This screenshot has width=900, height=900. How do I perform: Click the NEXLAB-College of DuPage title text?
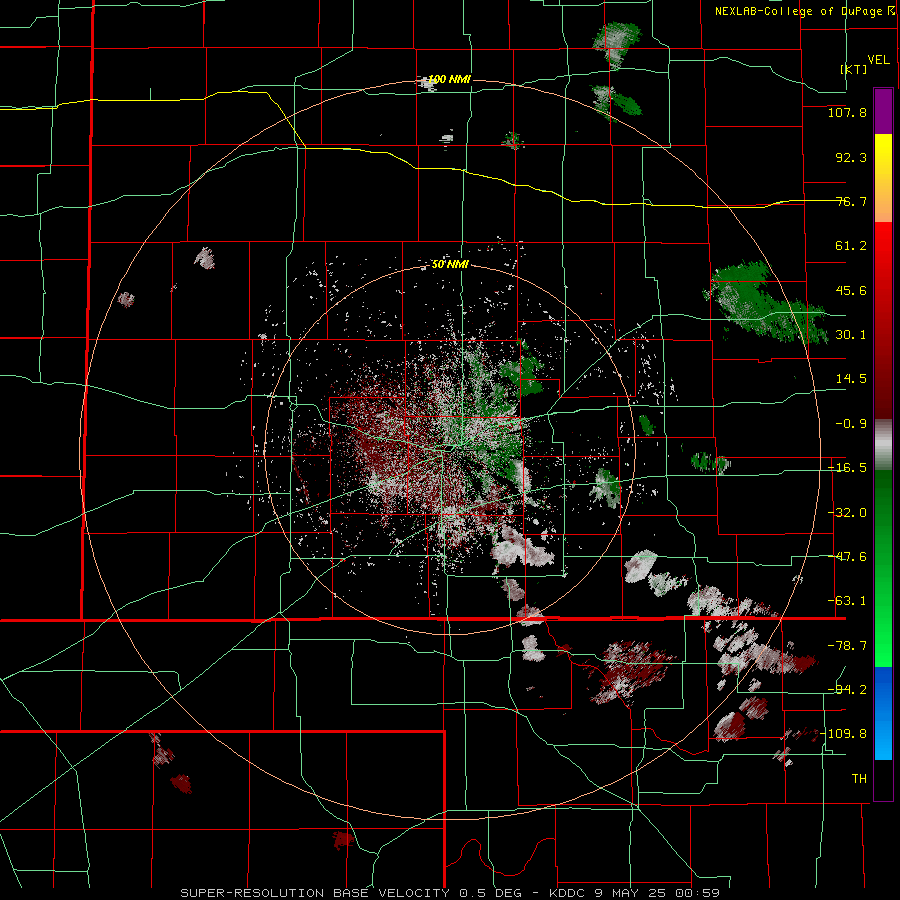click(799, 11)
